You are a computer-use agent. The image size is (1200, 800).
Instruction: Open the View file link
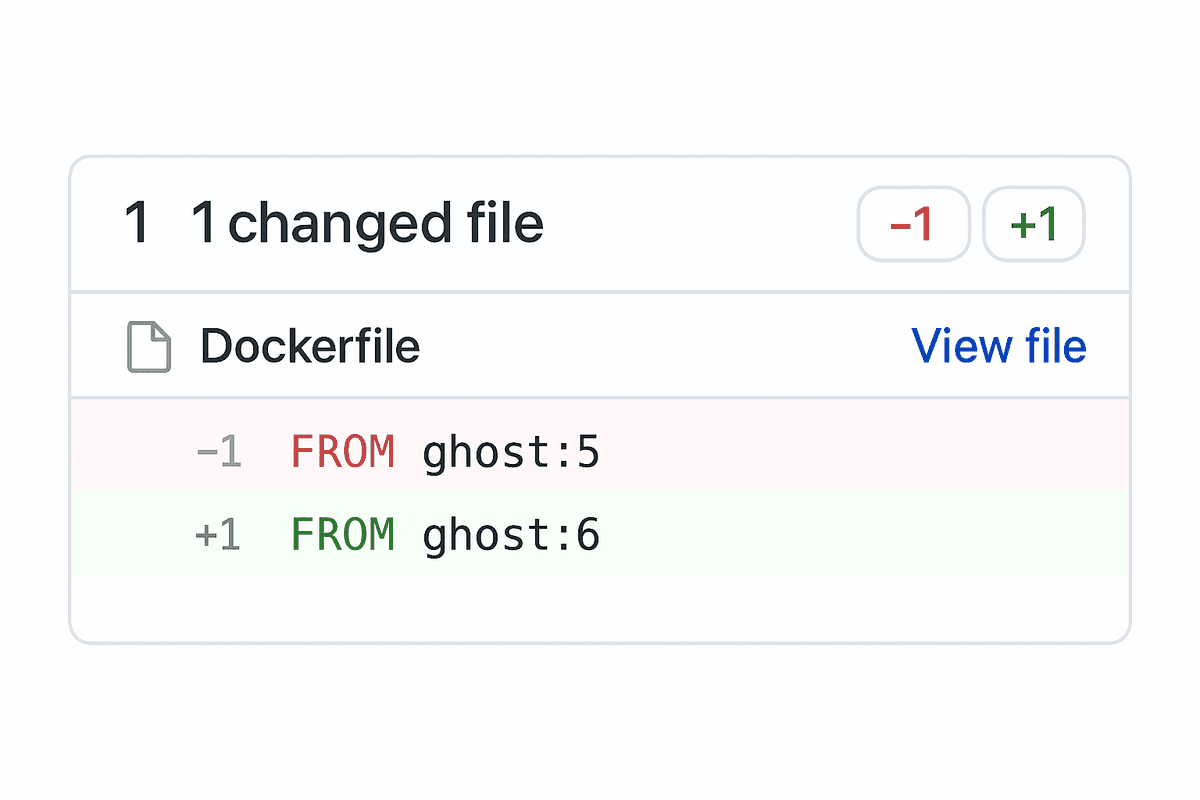(998, 347)
